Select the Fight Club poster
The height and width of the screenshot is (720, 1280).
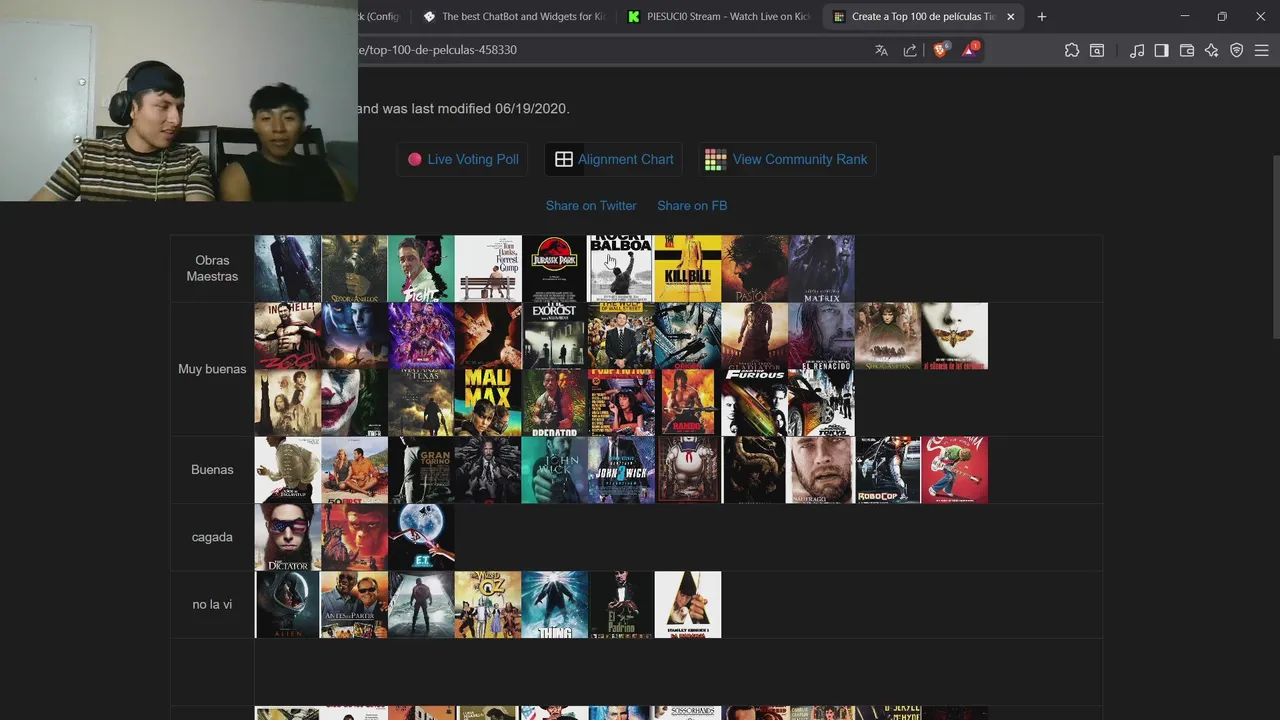pyautogui.click(x=421, y=268)
